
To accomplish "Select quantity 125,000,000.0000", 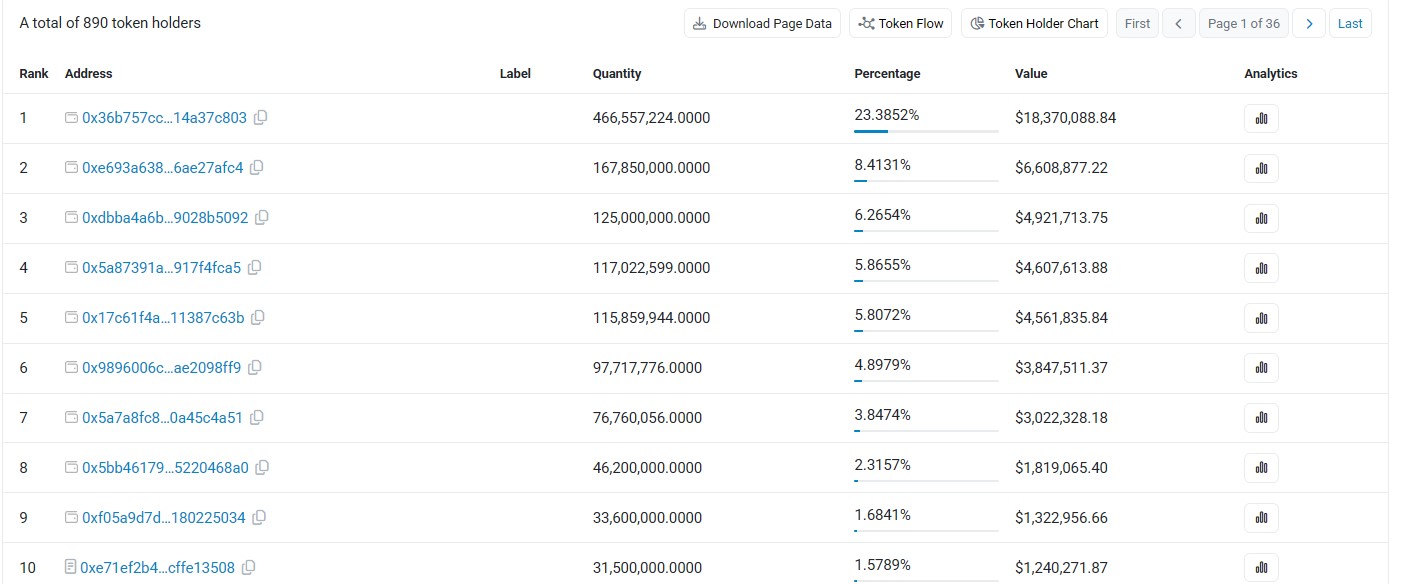I will coord(651,218).
